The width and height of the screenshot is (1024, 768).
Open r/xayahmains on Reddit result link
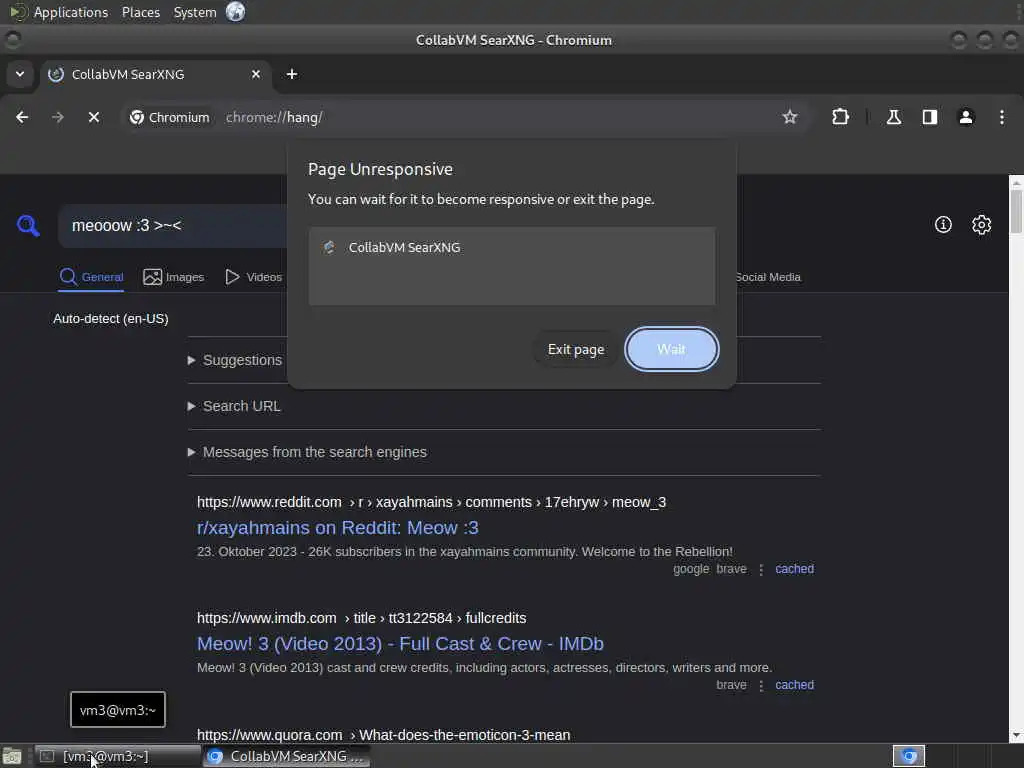click(338, 528)
